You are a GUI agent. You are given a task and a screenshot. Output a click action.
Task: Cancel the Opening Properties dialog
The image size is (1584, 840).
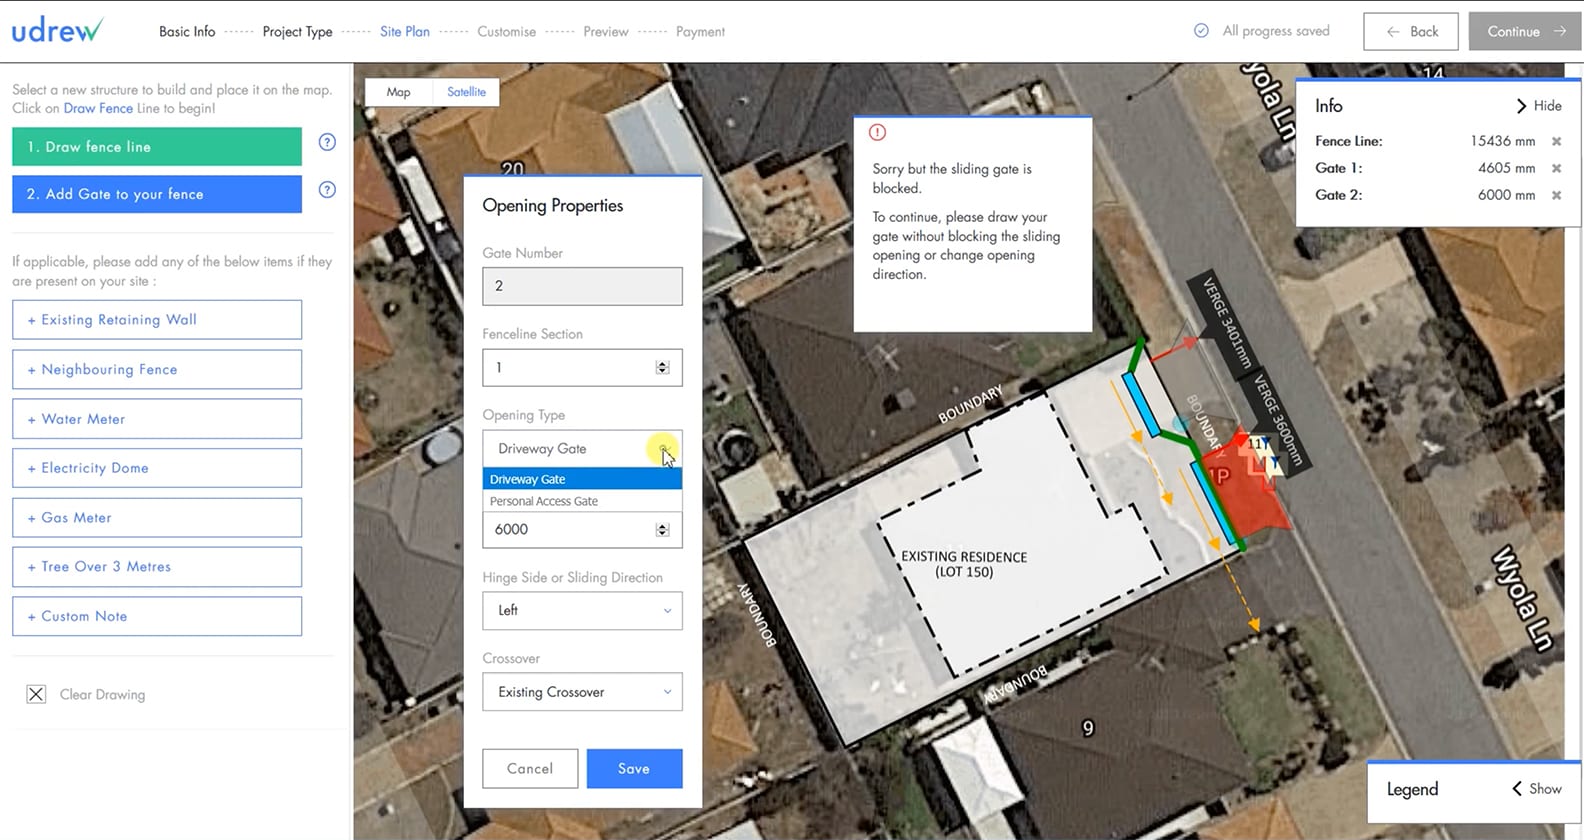pyautogui.click(x=530, y=768)
